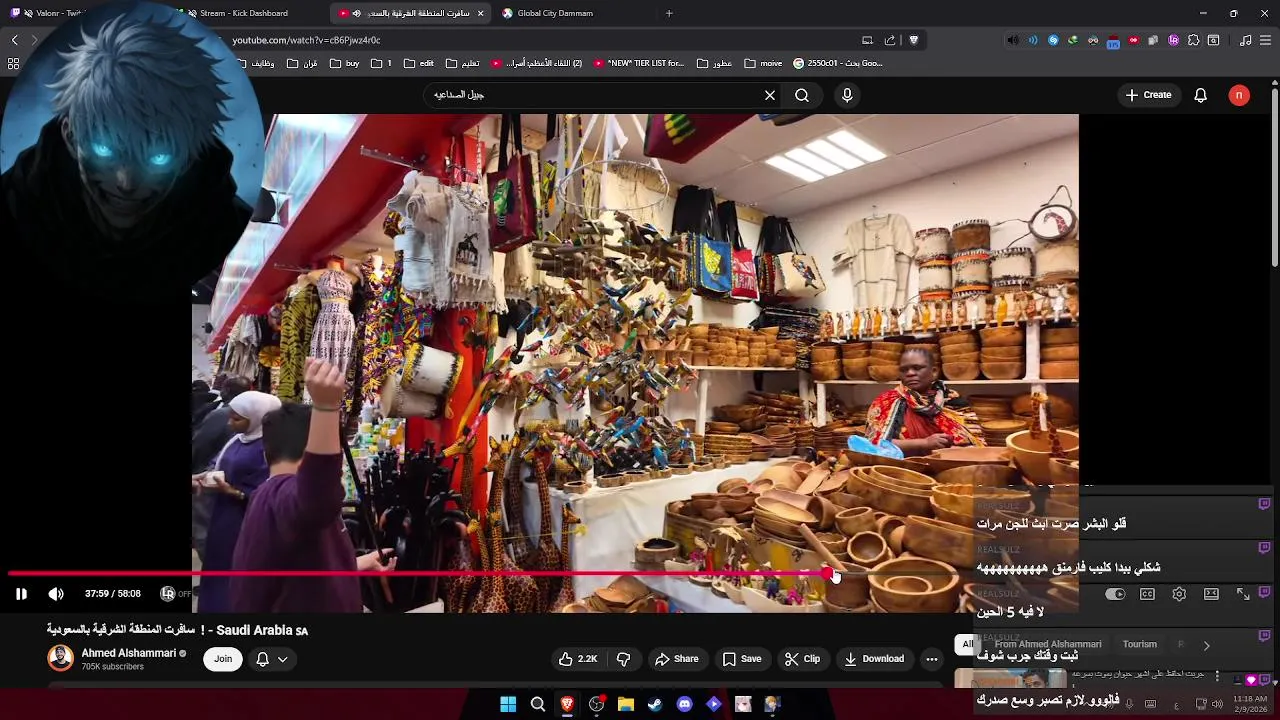Viewport: 1280px width, 720px height.
Task: Open a new browser tab
Action: [x=669, y=13]
